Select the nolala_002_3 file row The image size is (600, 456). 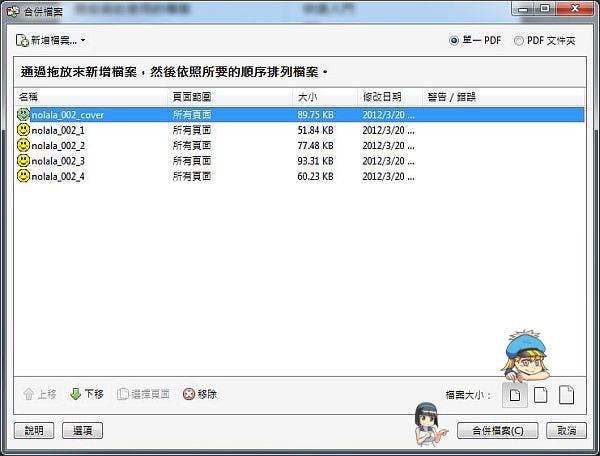300,161
